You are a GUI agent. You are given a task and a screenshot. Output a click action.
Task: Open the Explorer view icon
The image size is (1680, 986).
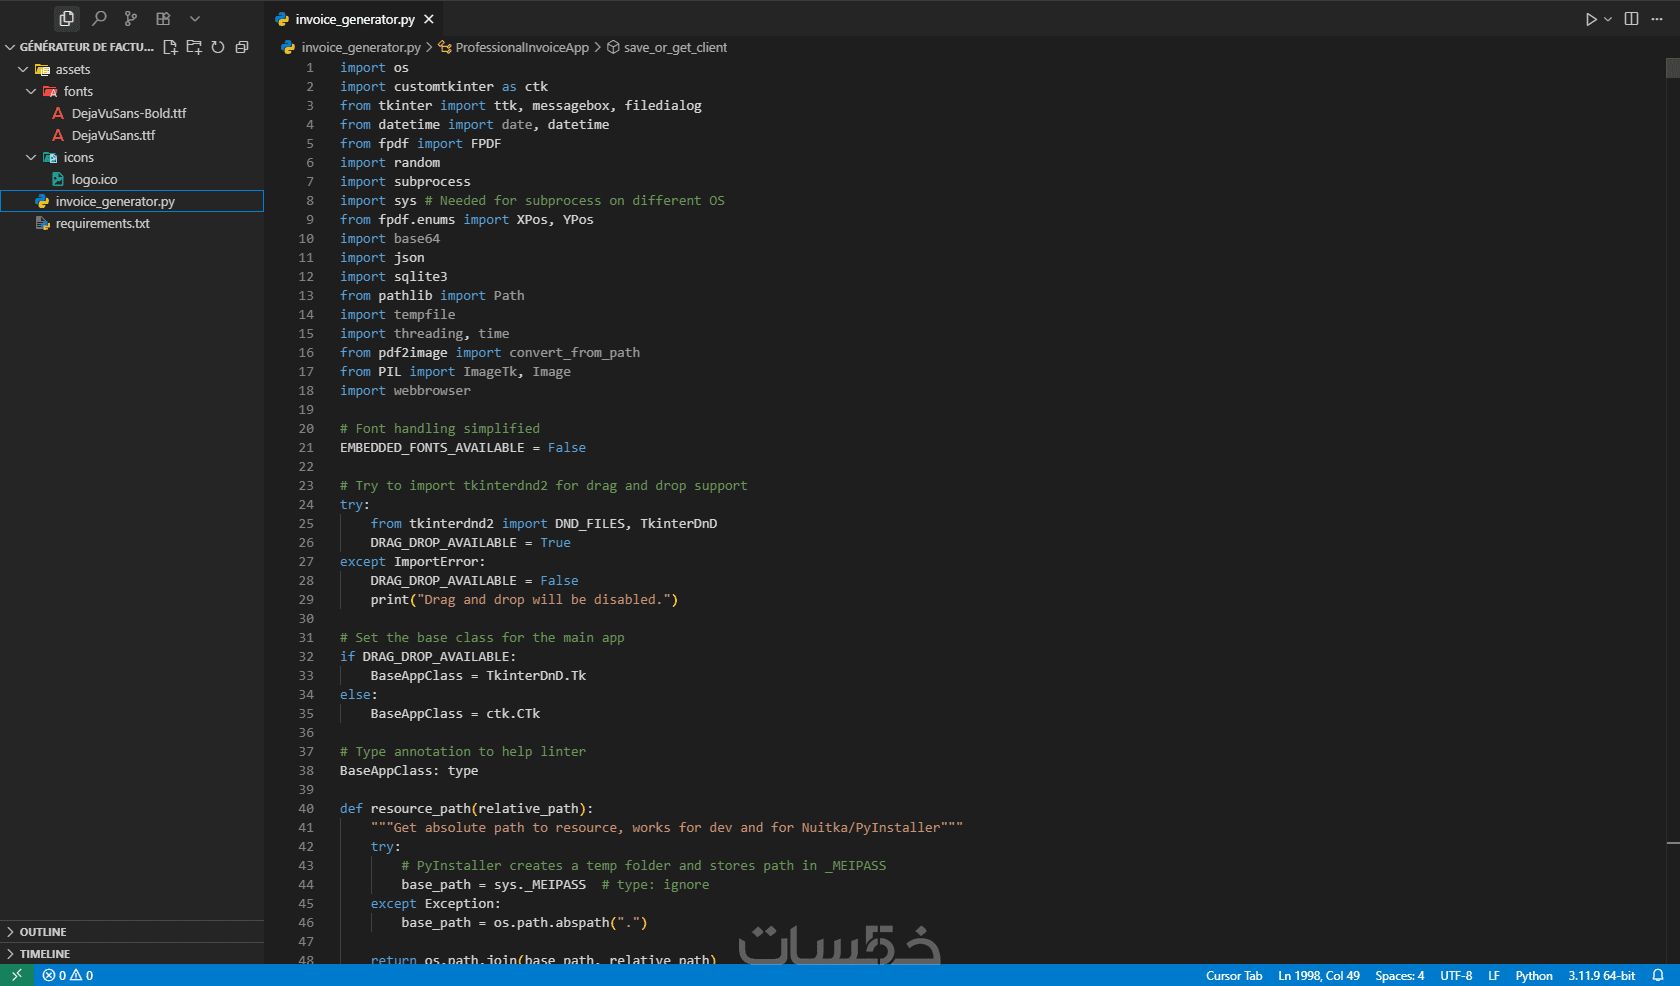tap(67, 18)
